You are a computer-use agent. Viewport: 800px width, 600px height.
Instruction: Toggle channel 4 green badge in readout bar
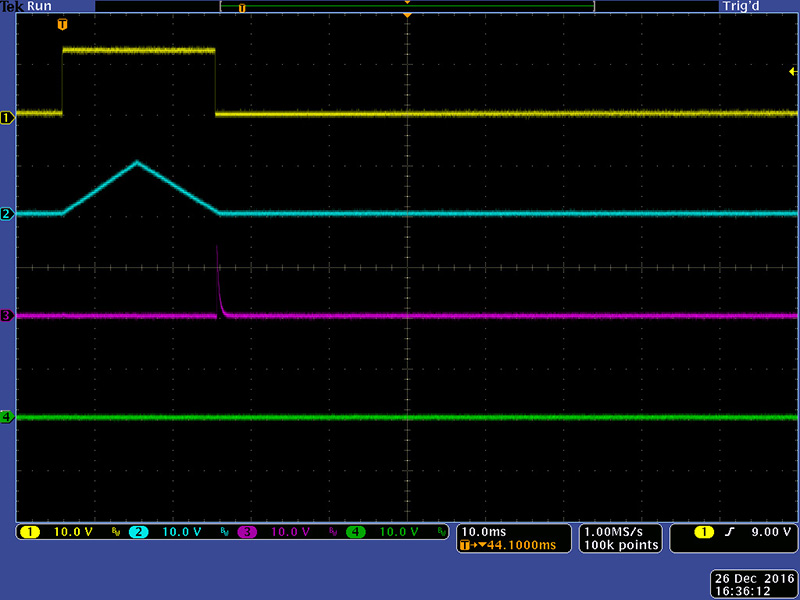coord(355,532)
